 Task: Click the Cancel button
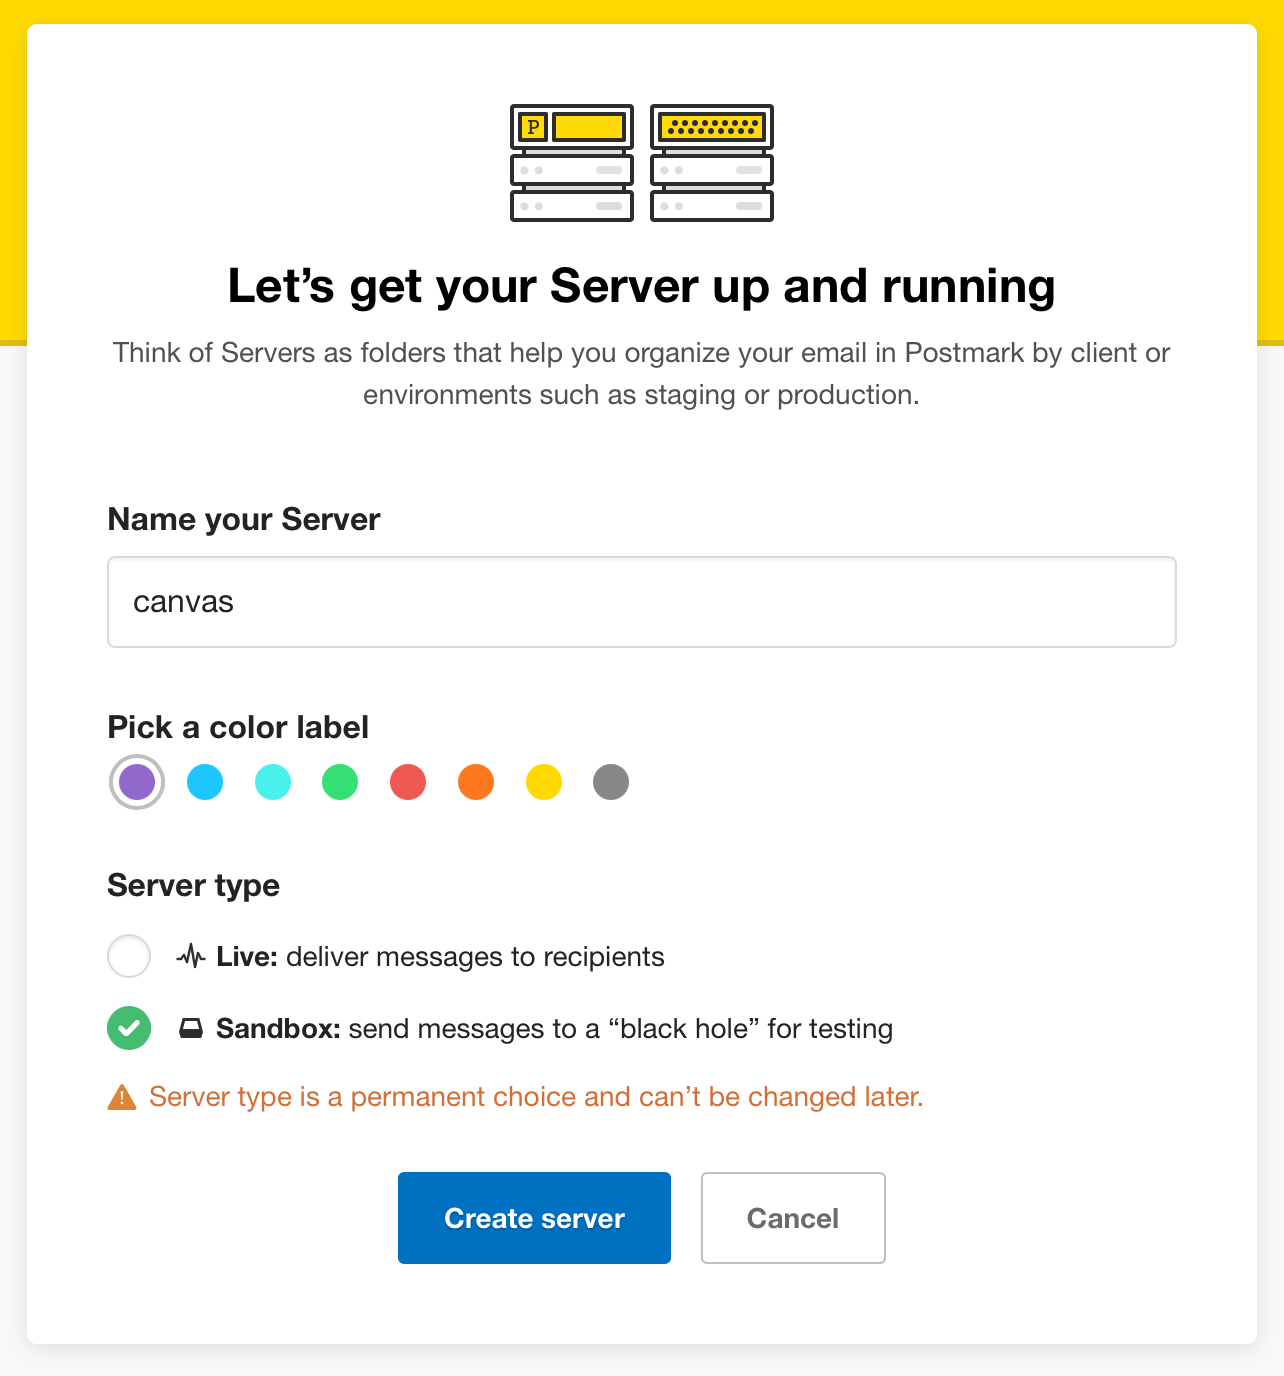click(x=792, y=1218)
